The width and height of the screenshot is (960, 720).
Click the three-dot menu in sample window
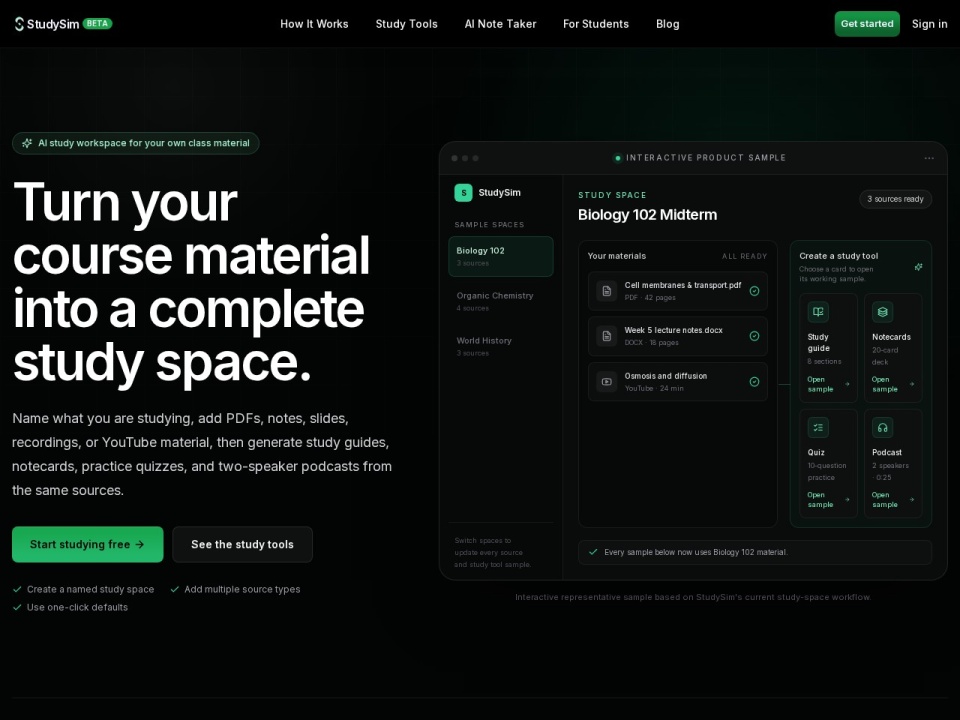coord(929,158)
